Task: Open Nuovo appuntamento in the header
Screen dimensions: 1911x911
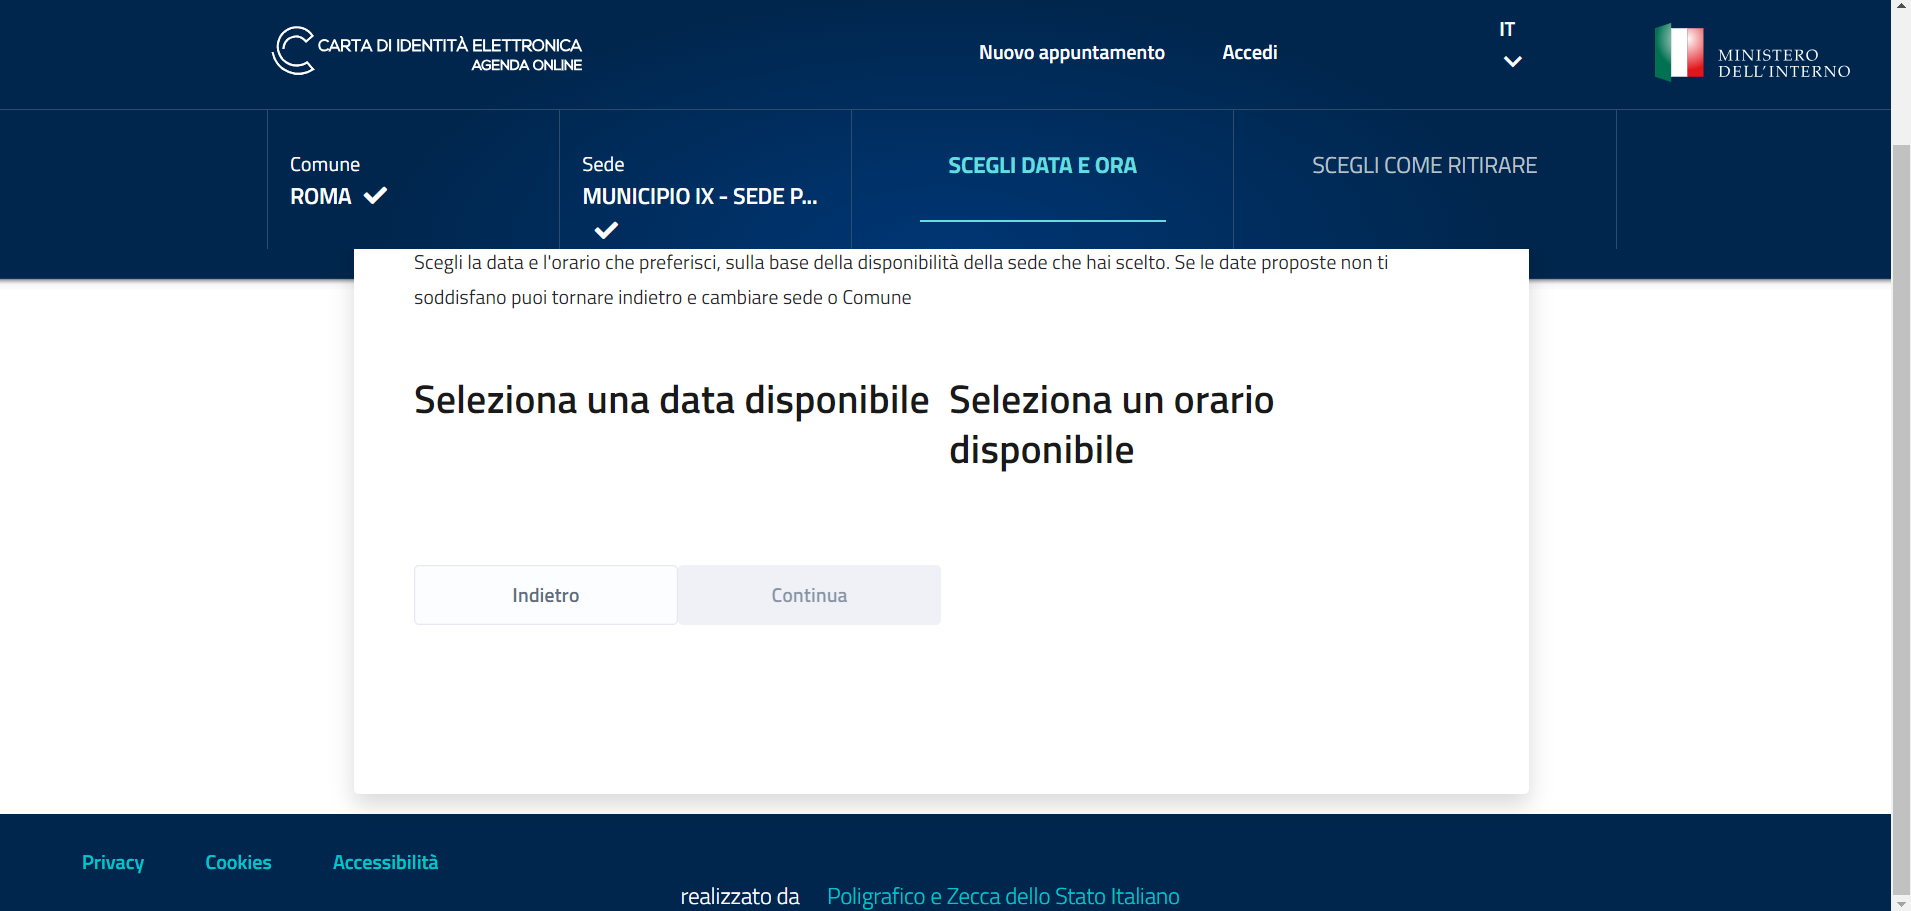Action: (x=1071, y=52)
